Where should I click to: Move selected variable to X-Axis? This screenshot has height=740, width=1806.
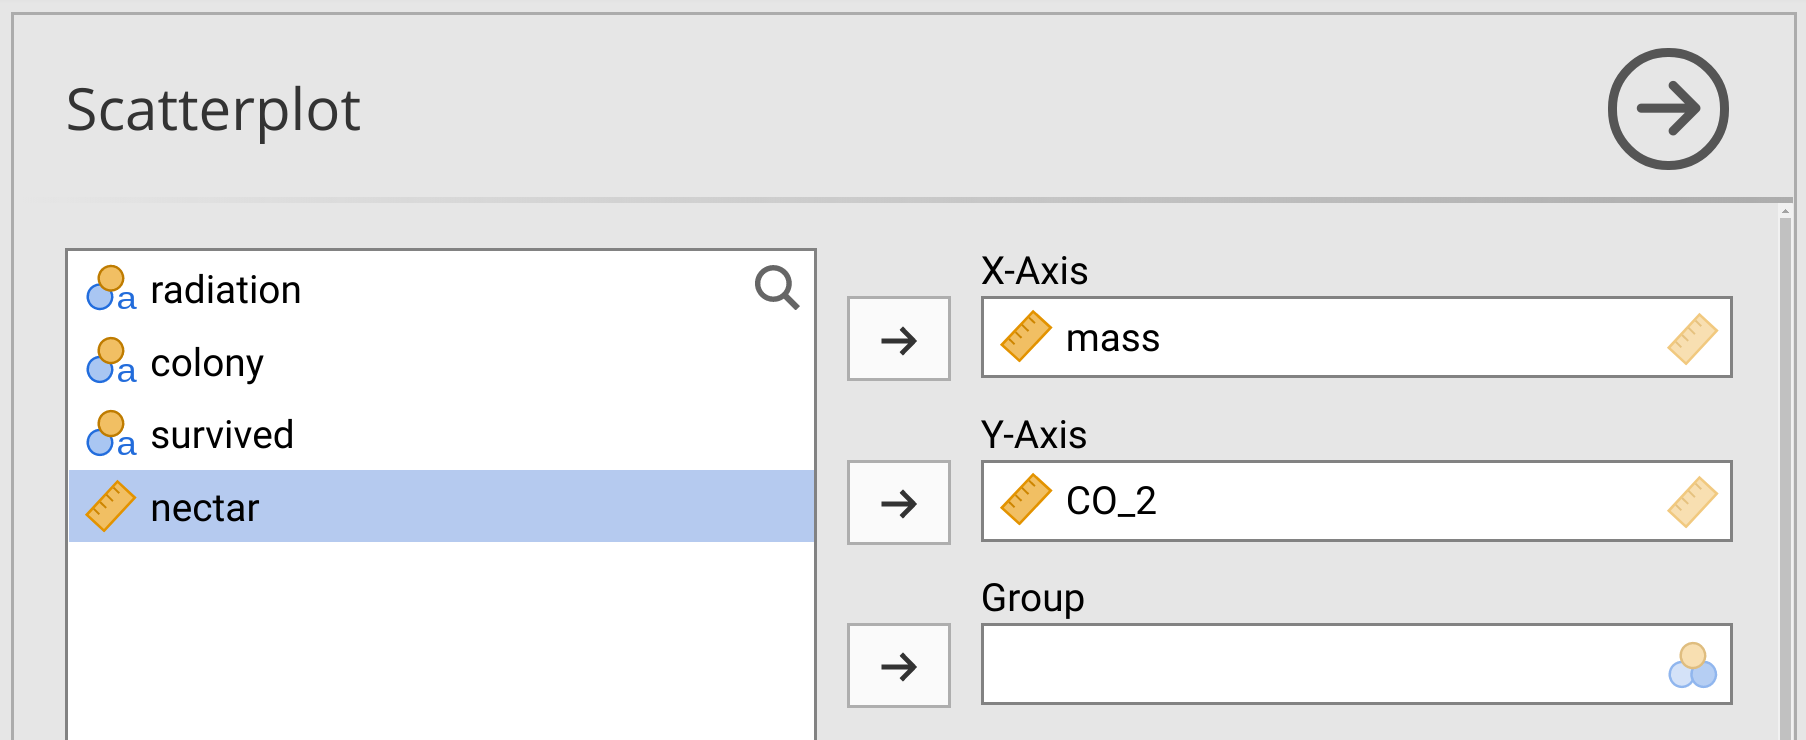(x=898, y=339)
